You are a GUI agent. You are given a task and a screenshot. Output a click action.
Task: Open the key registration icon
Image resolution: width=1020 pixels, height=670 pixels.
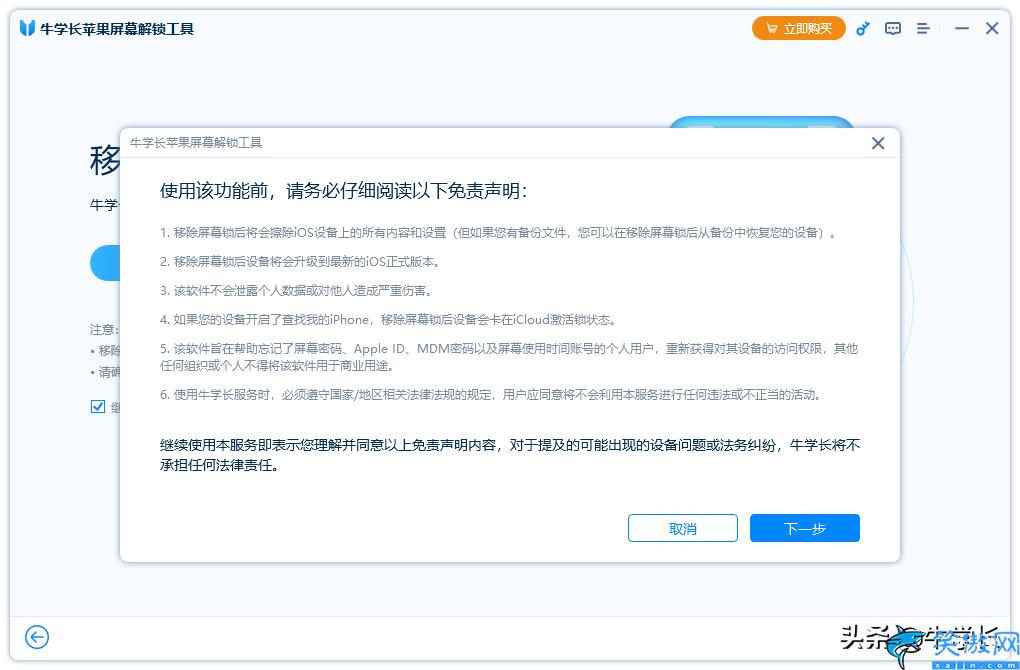863,28
